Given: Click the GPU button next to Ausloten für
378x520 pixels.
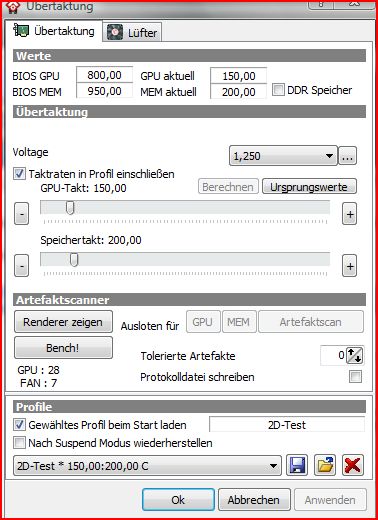Looking at the screenshot, I should (203, 322).
